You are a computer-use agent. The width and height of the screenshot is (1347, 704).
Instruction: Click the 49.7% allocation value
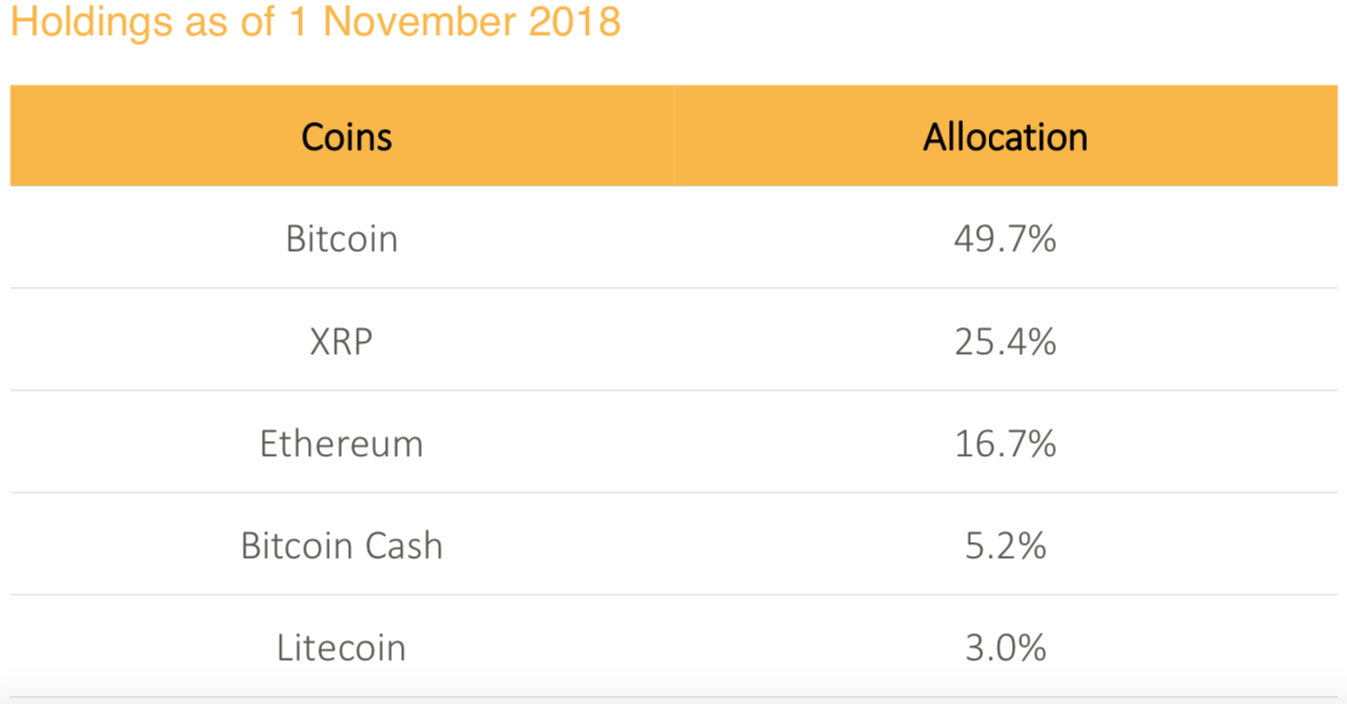tap(1005, 239)
